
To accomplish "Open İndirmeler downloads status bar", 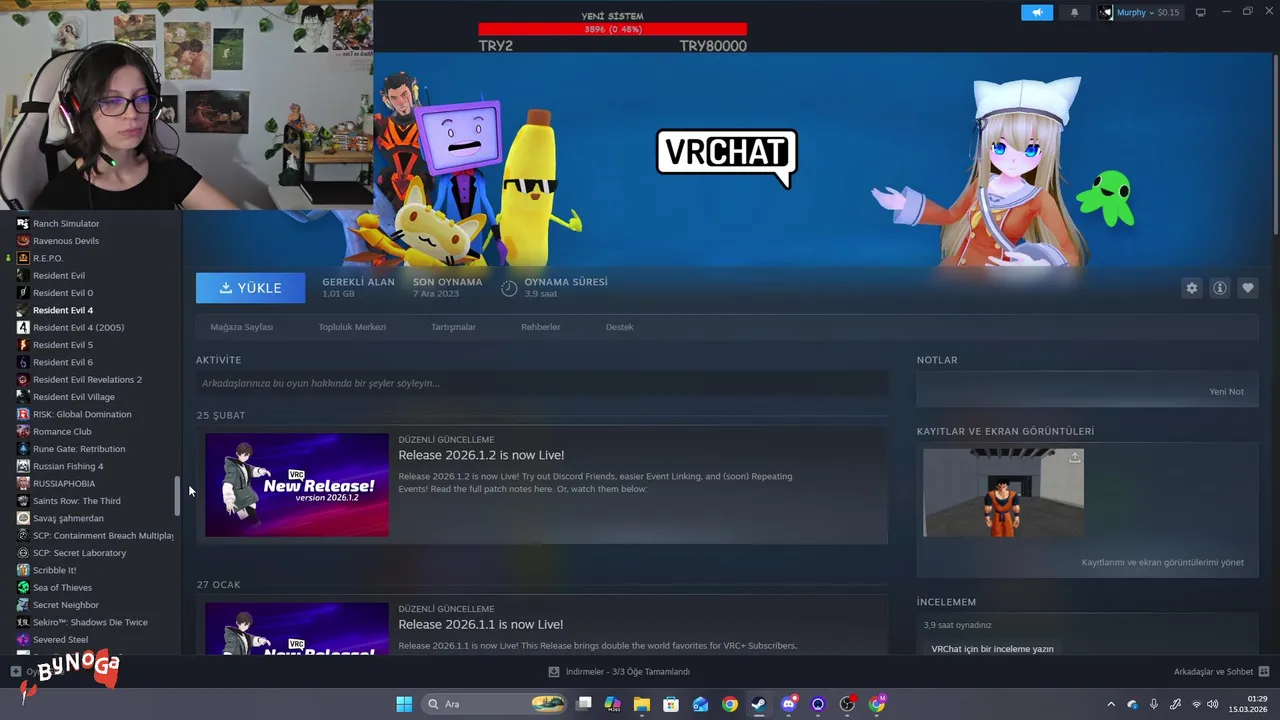I will pyautogui.click(x=620, y=672).
